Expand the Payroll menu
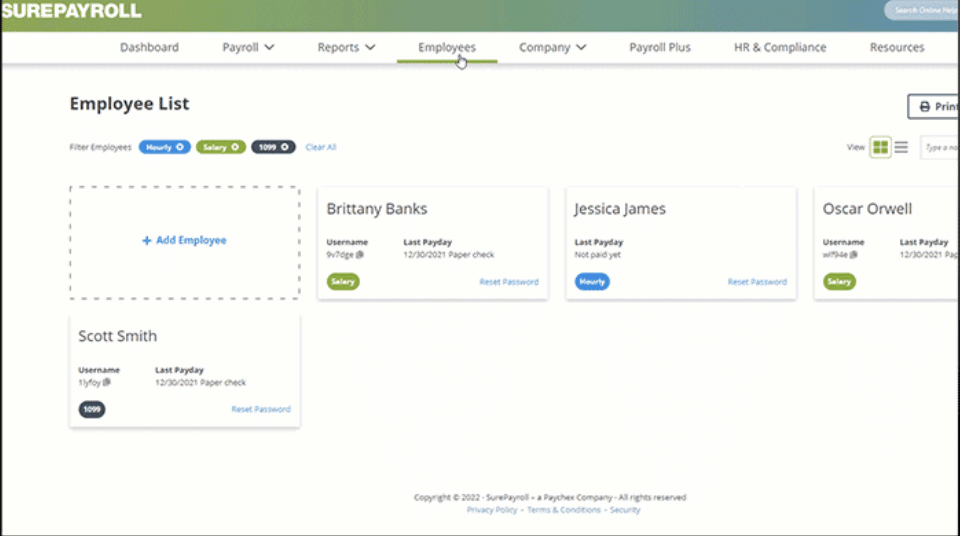 pos(248,47)
